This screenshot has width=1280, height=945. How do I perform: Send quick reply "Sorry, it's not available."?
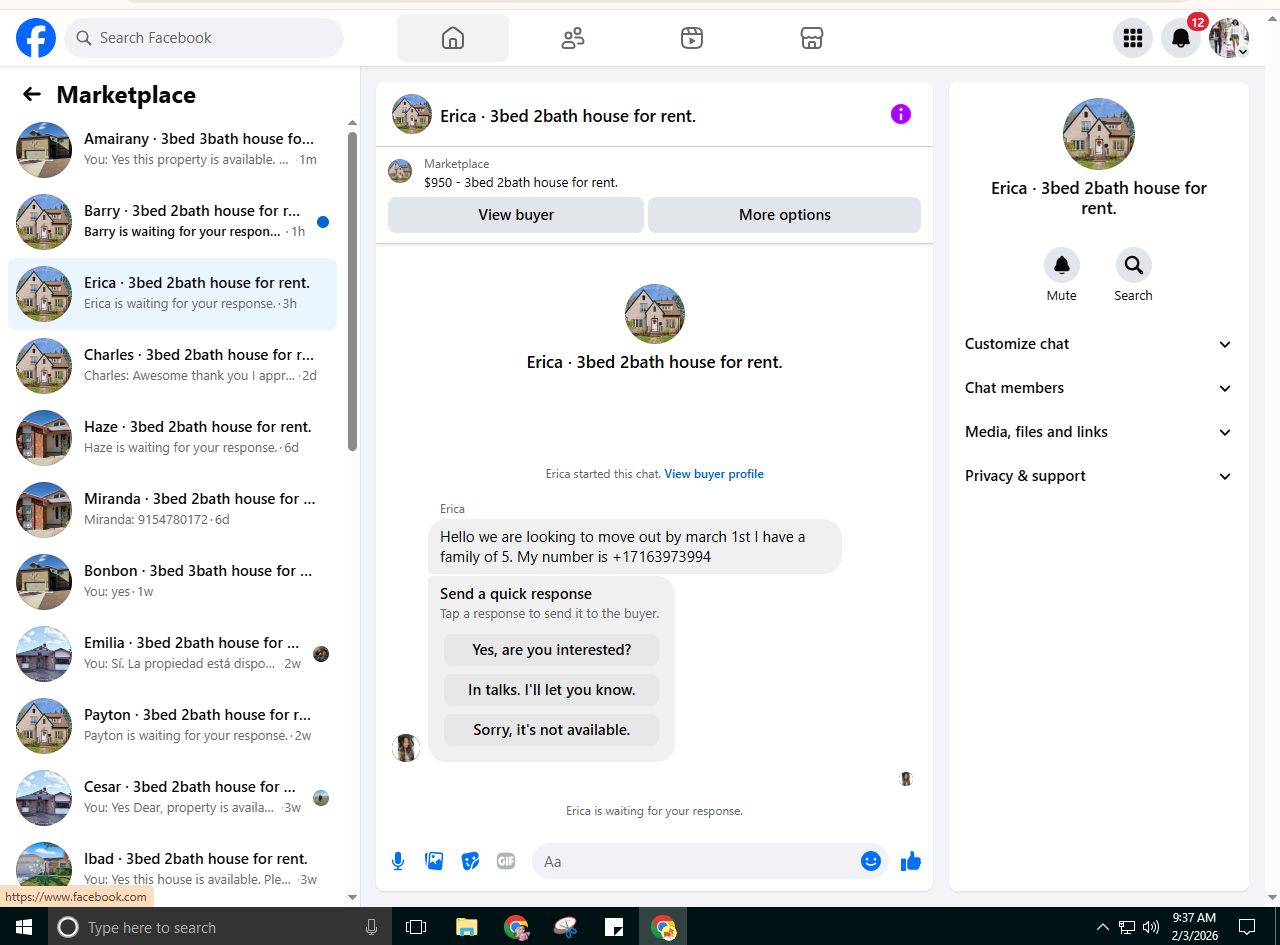click(552, 730)
